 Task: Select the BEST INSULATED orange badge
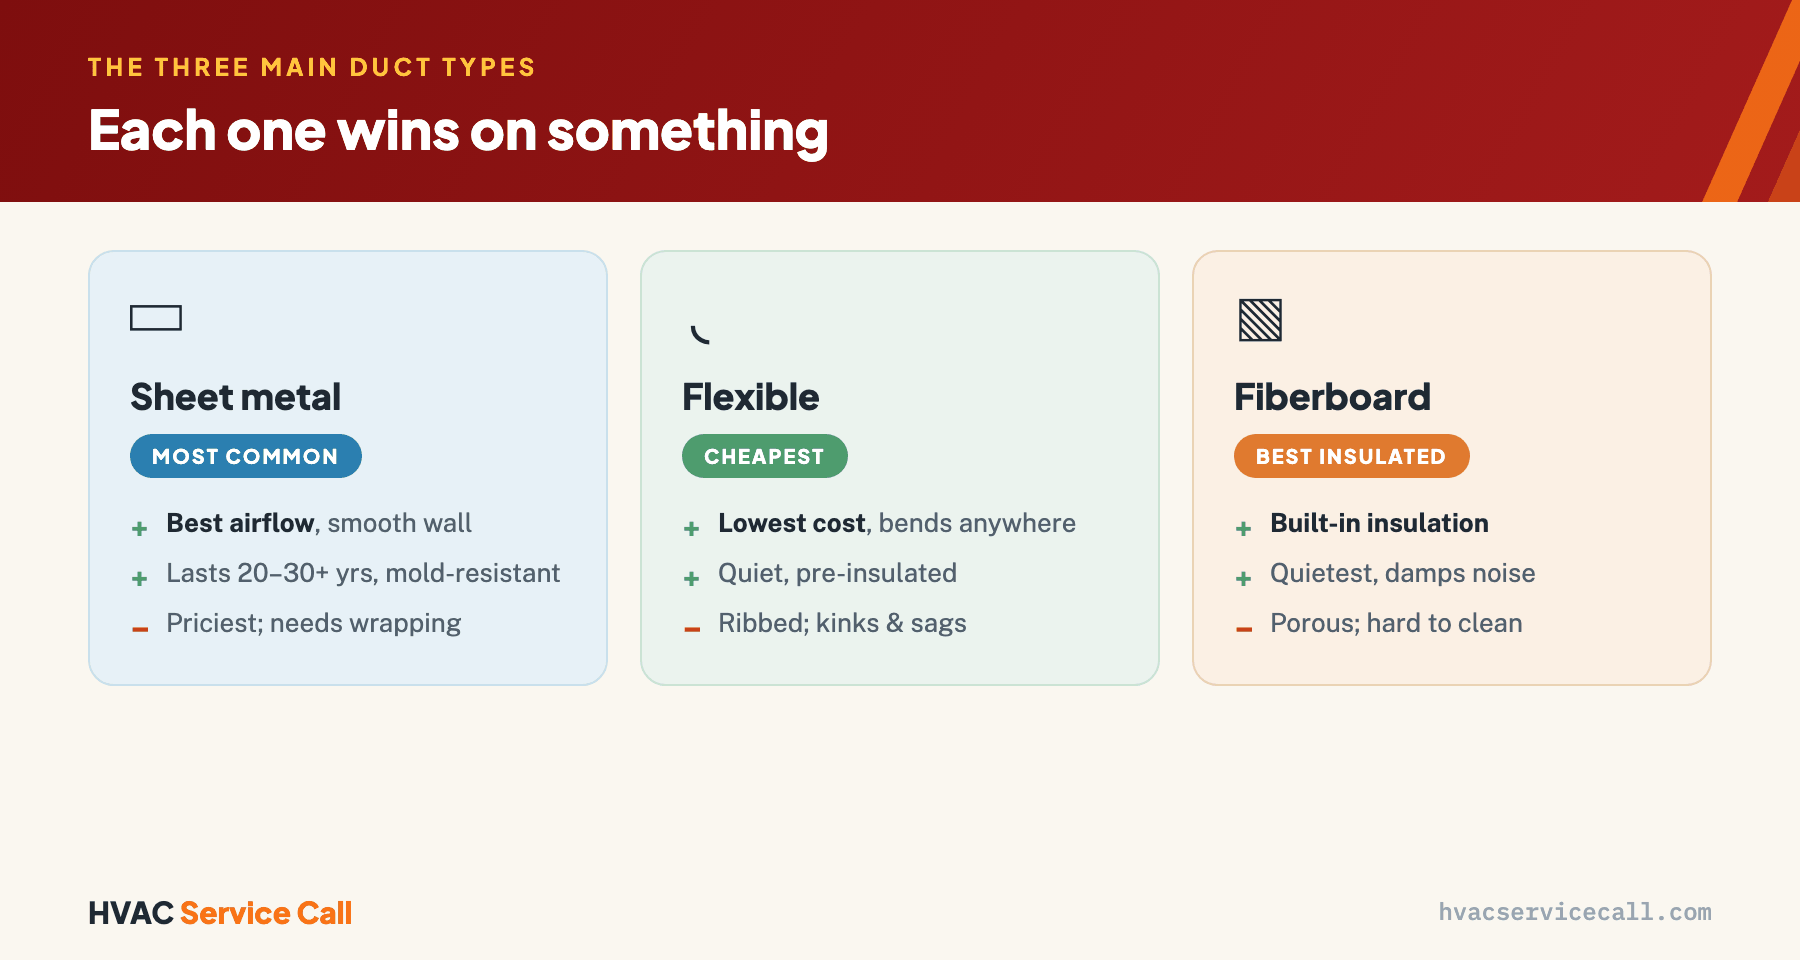point(1352,456)
